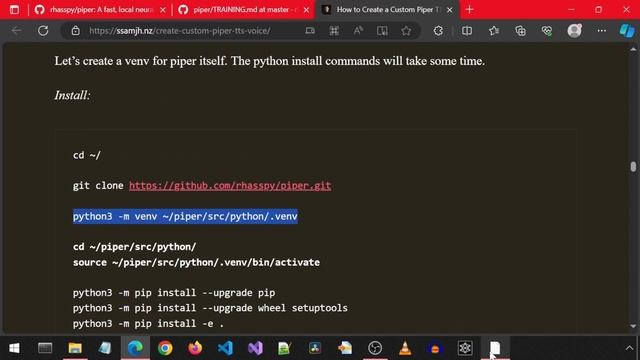Open the Copilot sidebar
640x360 pixels.
tap(627, 31)
